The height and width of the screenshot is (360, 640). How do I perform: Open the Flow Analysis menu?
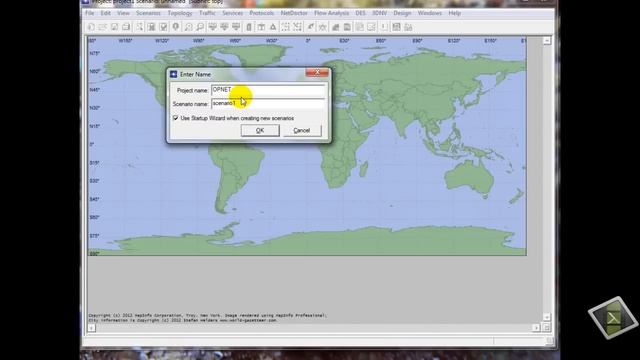click(x=331, y=13)
